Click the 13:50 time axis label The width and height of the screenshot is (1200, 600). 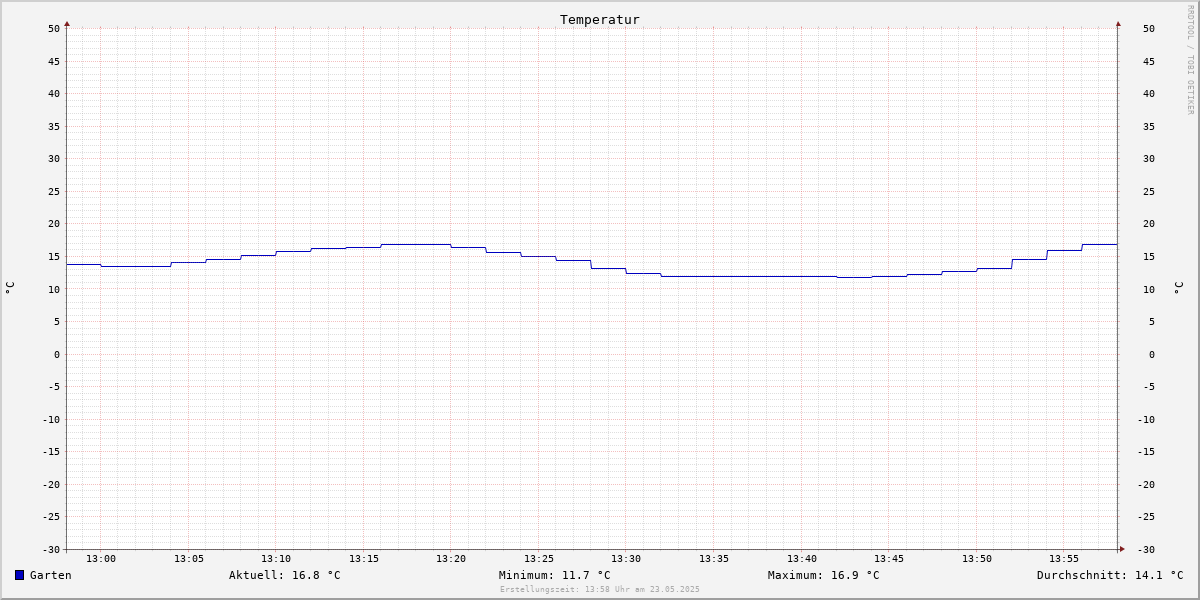(977, 559)
